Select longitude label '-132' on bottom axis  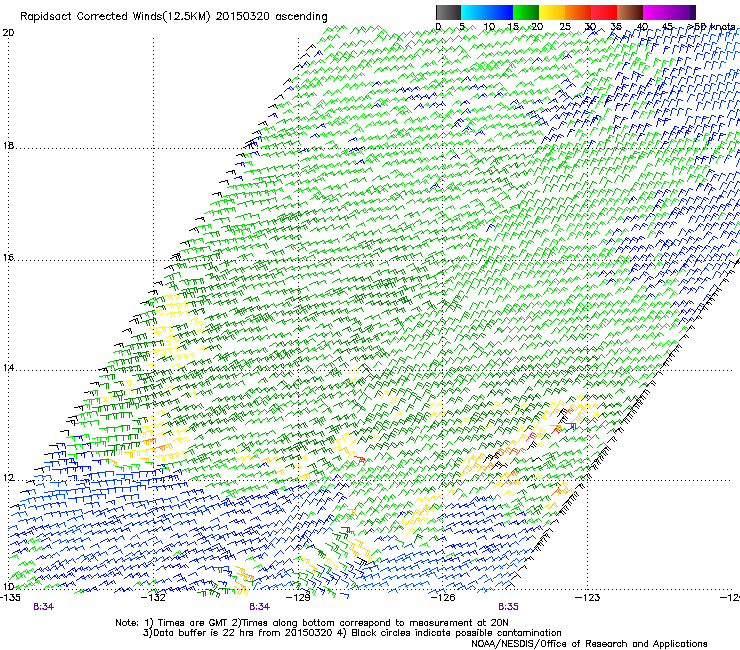[154, 598]
